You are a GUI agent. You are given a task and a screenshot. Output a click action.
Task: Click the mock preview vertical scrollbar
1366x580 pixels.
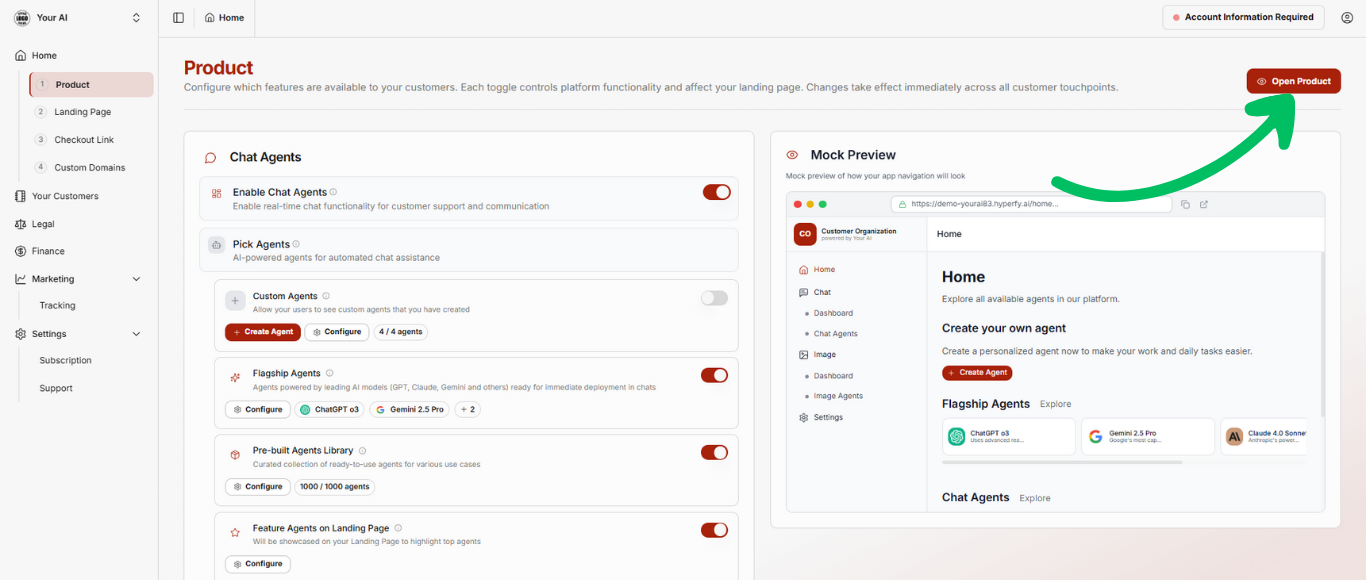click(x=1321, y=333)
